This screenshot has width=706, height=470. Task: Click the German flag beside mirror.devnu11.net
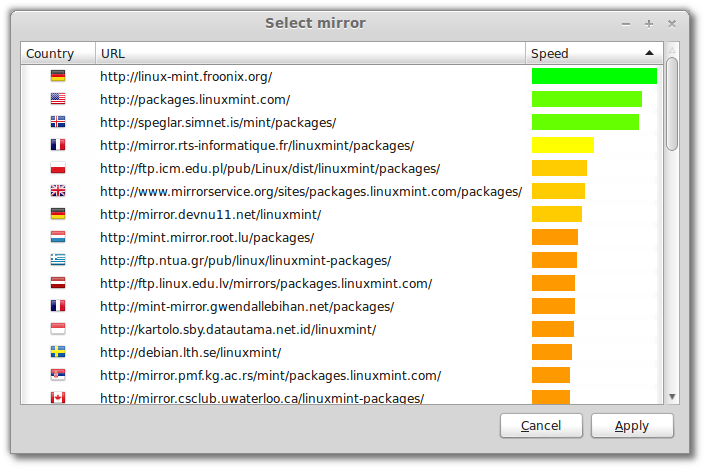coord(58,213)
